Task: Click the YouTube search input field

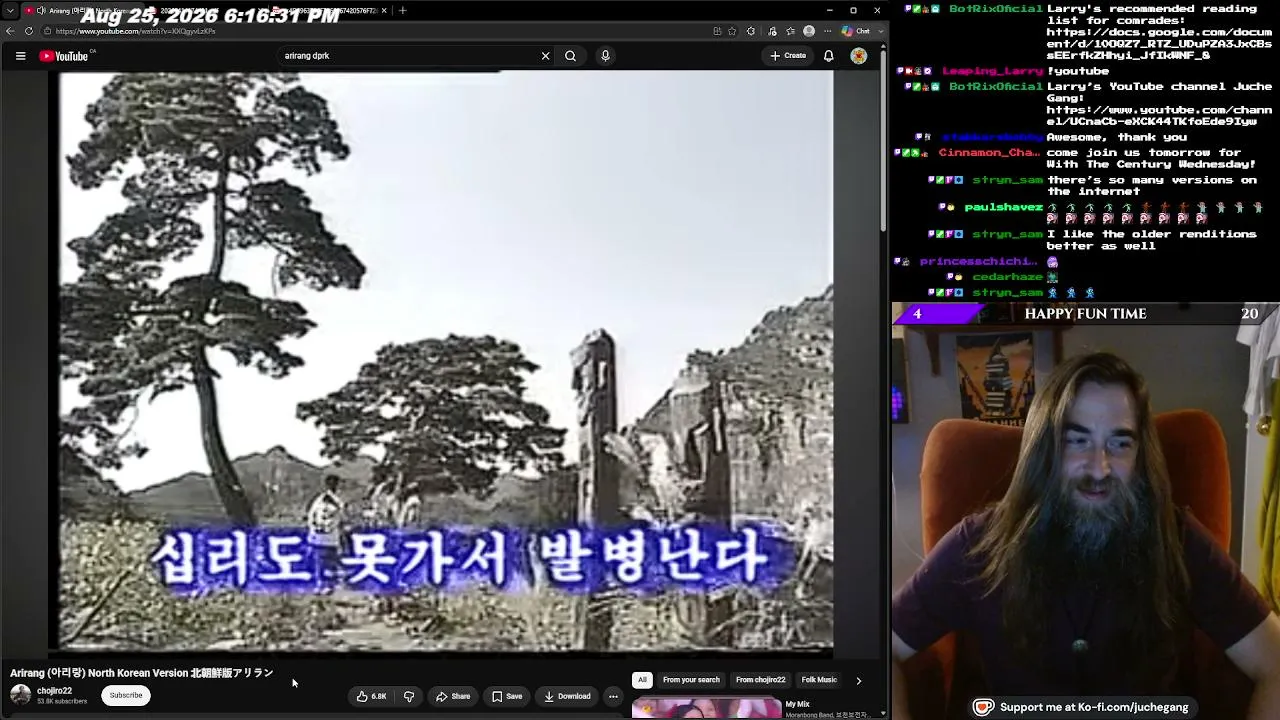Action: [x=410, y=56]
